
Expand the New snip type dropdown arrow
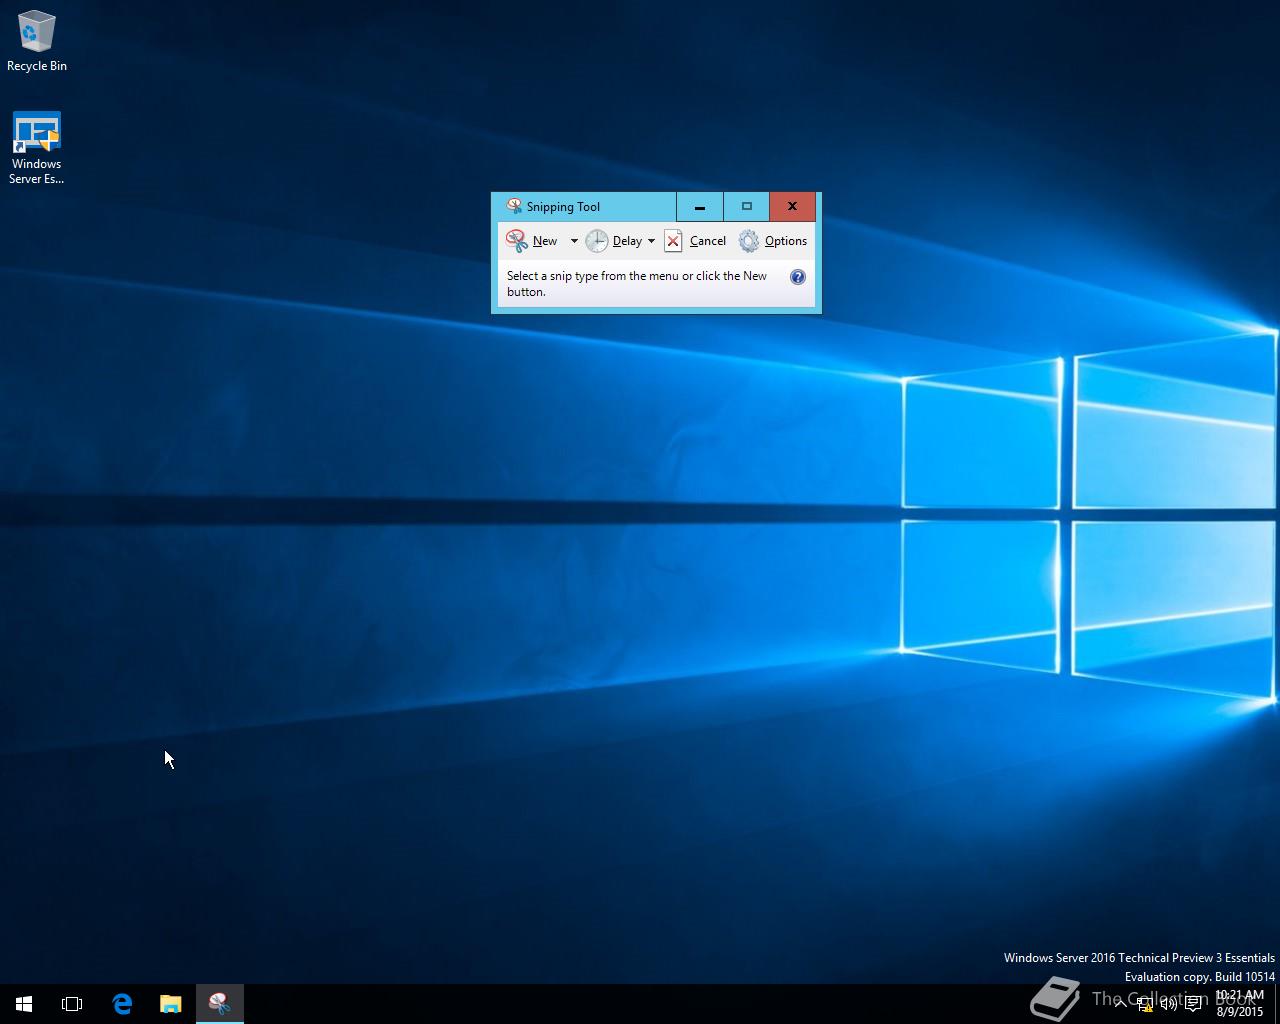574,241
